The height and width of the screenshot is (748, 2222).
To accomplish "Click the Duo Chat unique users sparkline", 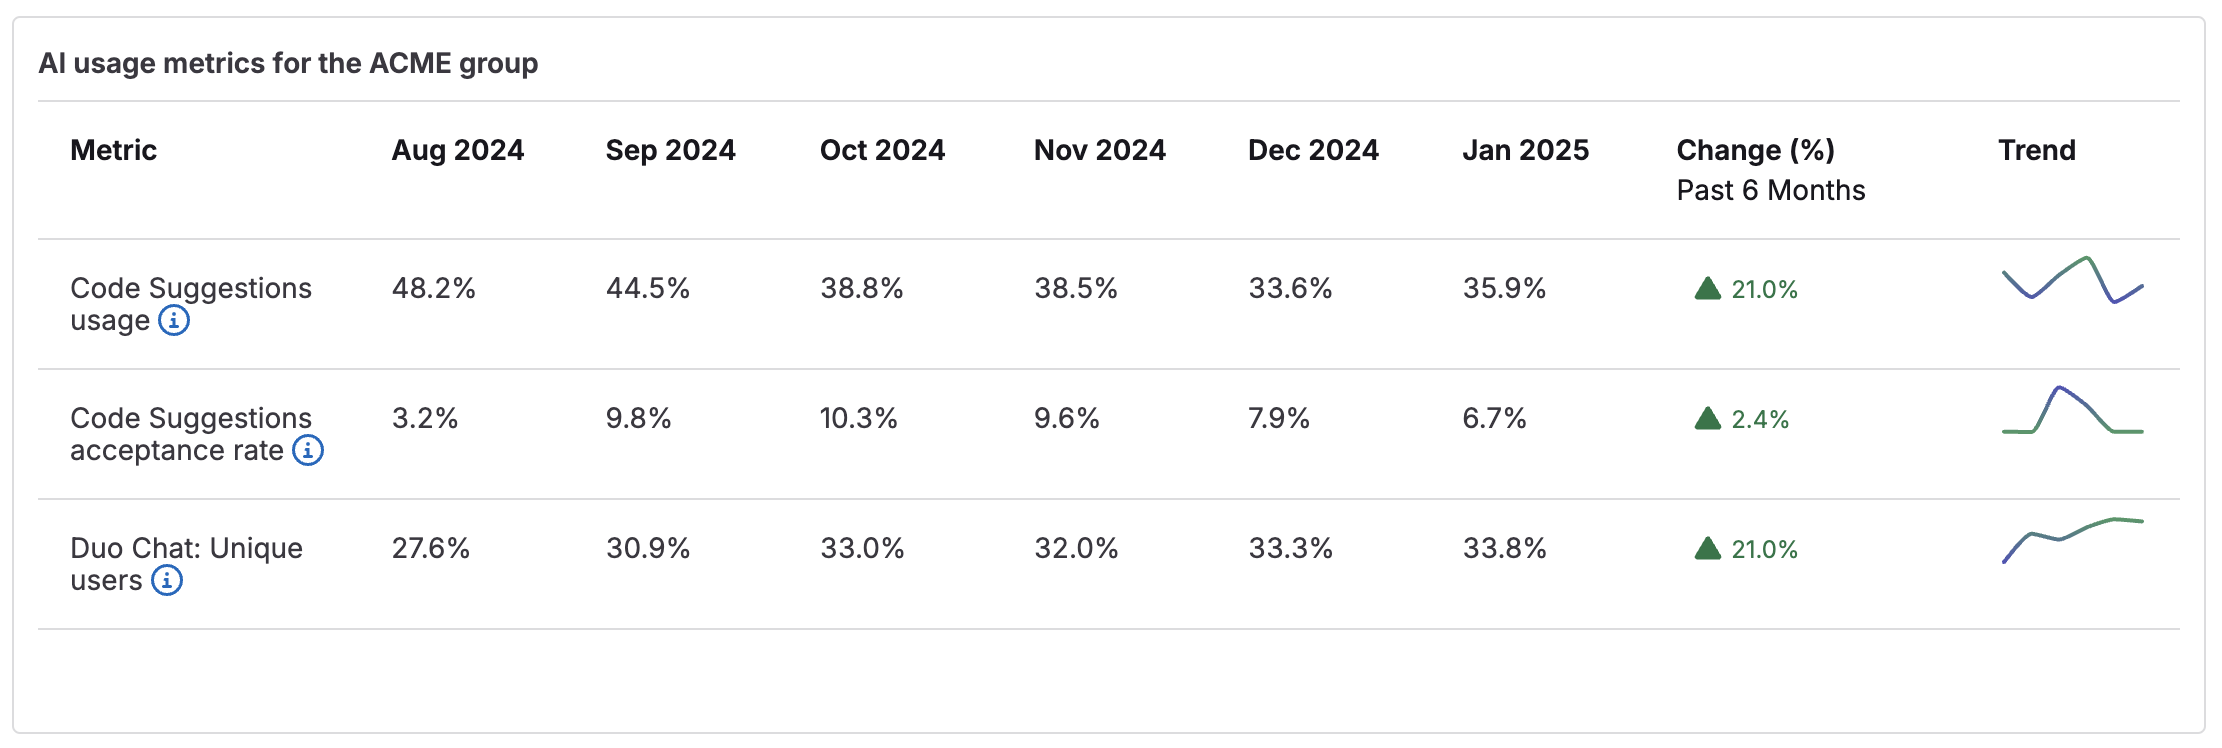I will tap(2072, 540).
